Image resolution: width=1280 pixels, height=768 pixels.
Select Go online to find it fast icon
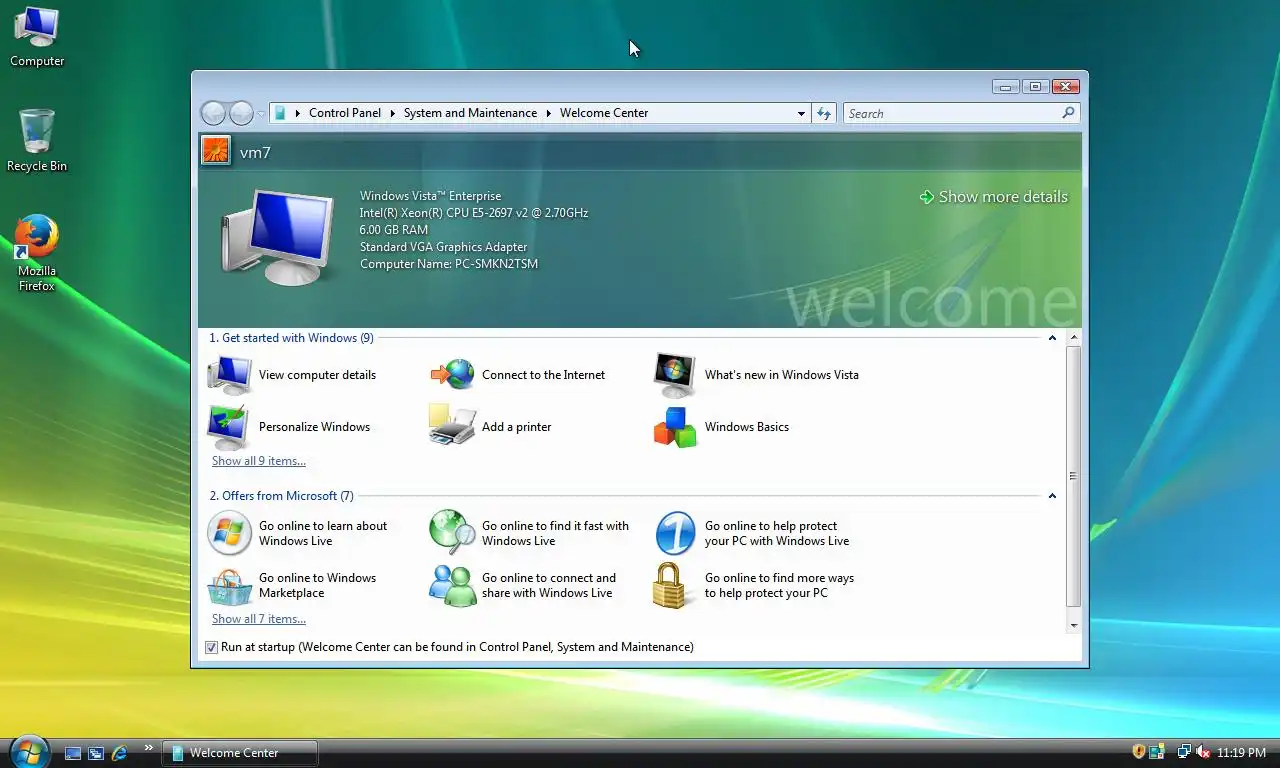pyautogui.click(x=453, y=532)
